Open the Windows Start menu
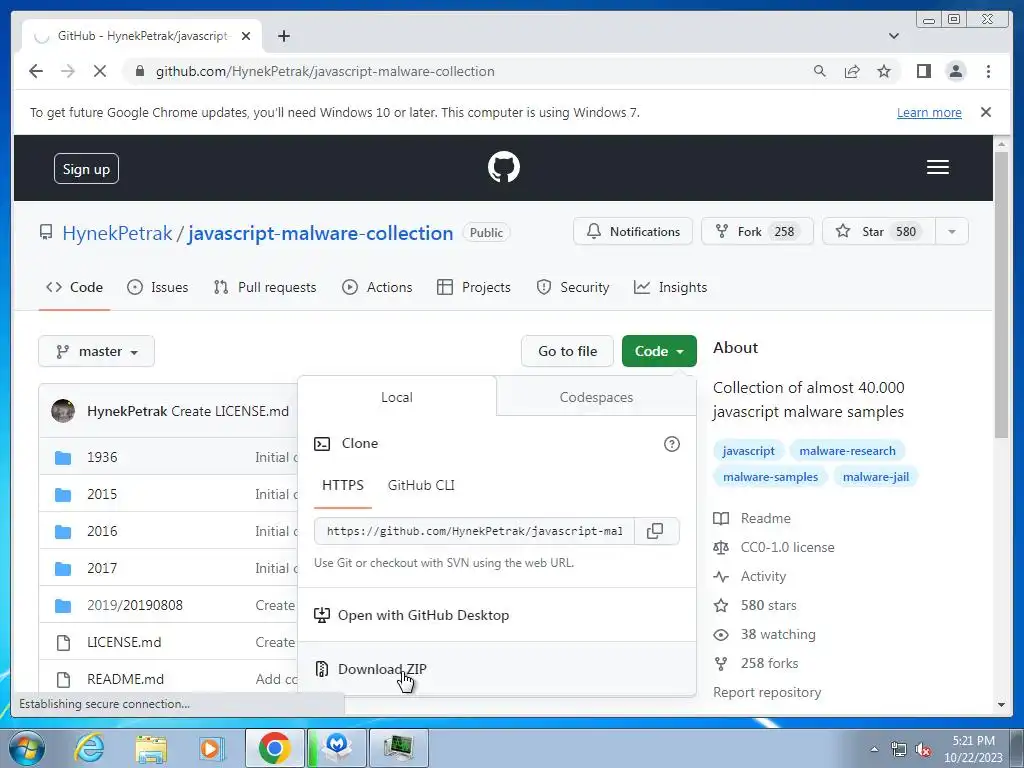This screenshot has height=768, width=1024. click(26, 748)
